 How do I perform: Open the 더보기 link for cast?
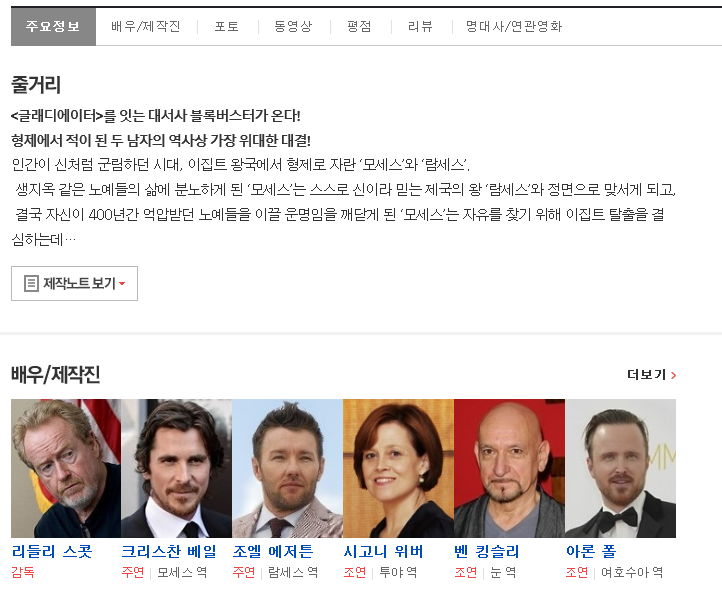click(651, 375)
